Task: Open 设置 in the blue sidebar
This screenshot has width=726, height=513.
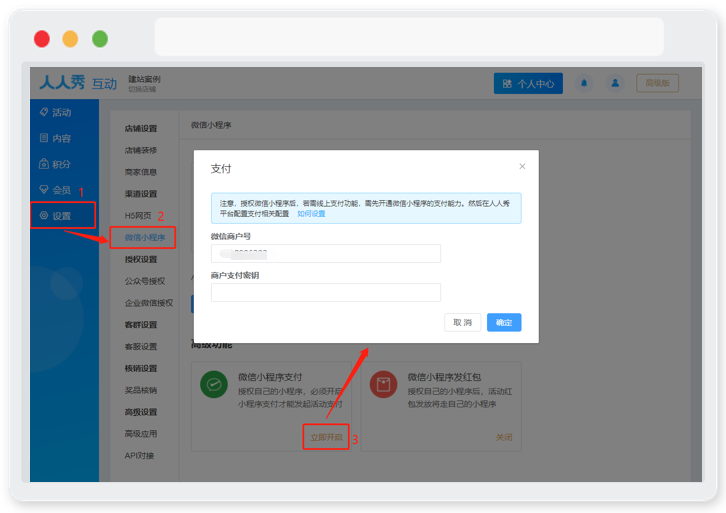Action: click(x=63, y=216)
